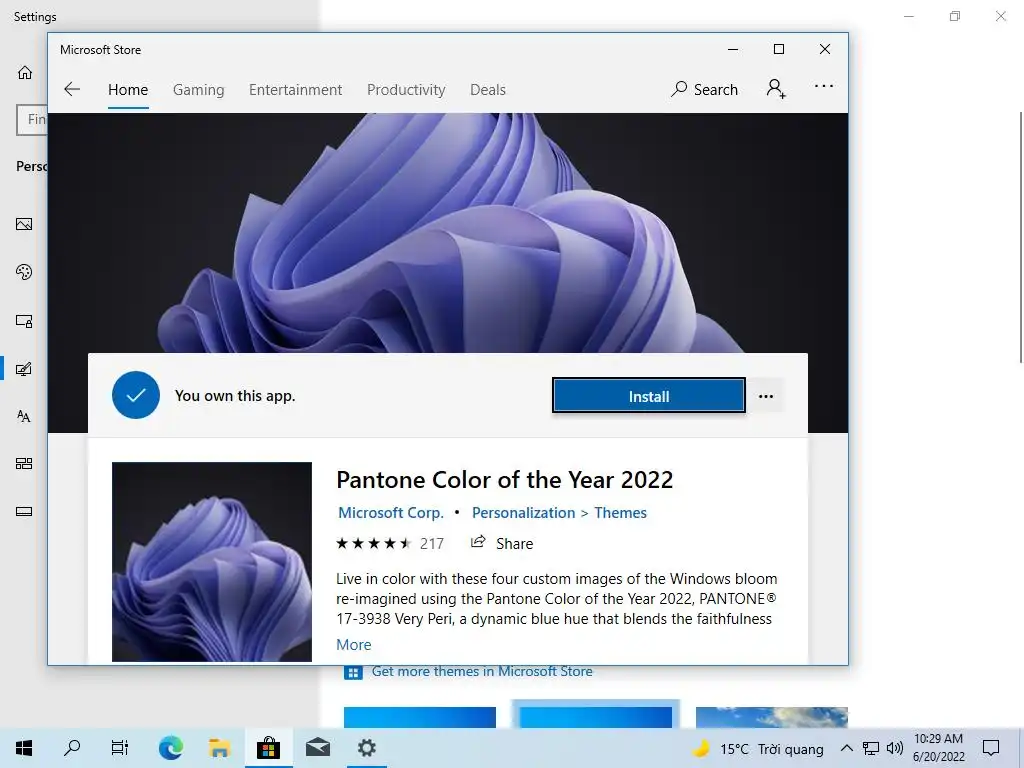The width and height of the screenshot is (1024, 768).
Task: Open Start settings icon in sidebar
Action: pyautogui.click(x=24, y=464)
